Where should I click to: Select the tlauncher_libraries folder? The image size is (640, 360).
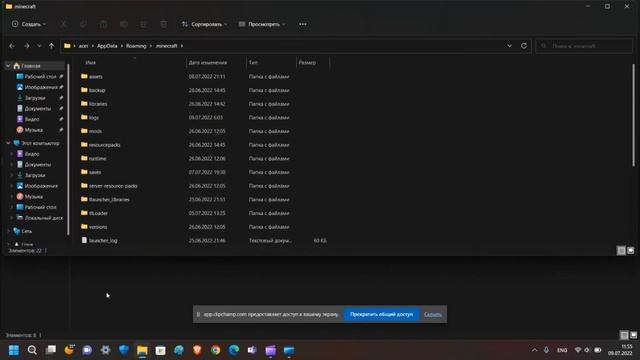(109, 200)
